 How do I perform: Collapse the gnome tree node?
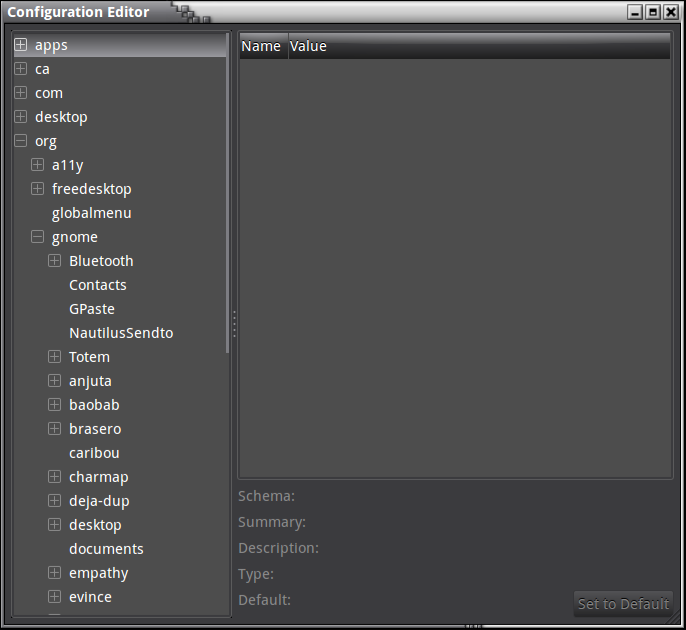pos(37,237)
